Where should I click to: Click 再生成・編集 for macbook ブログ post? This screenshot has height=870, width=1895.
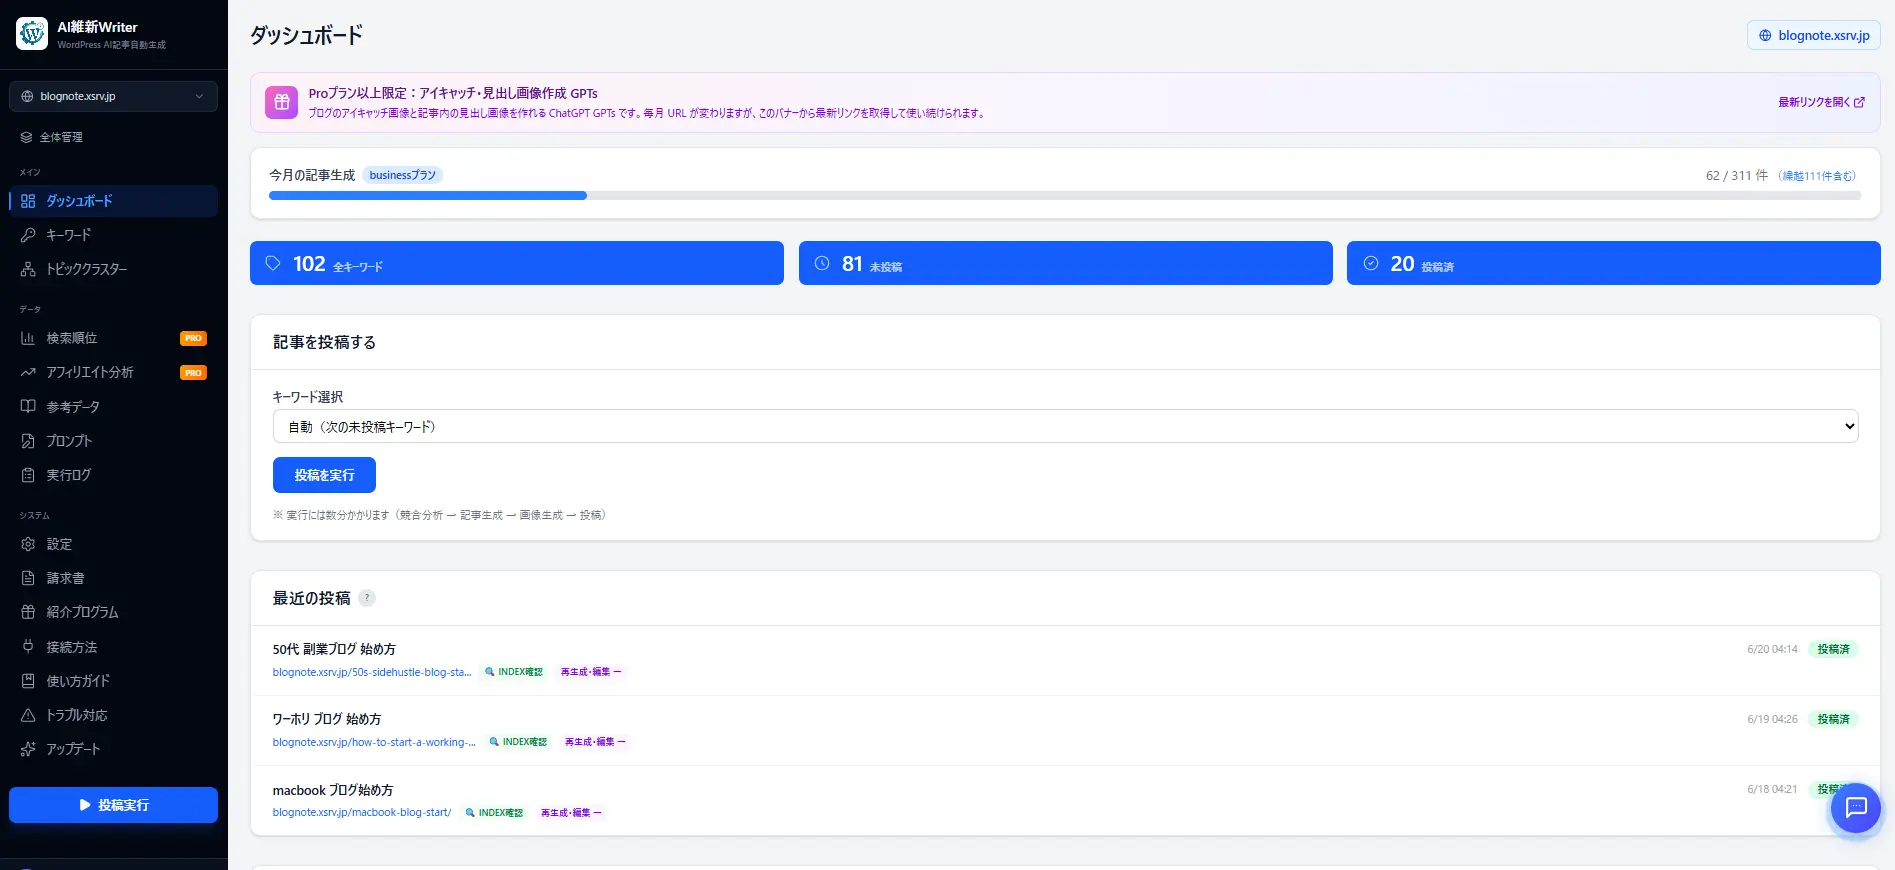click(571, 813)
